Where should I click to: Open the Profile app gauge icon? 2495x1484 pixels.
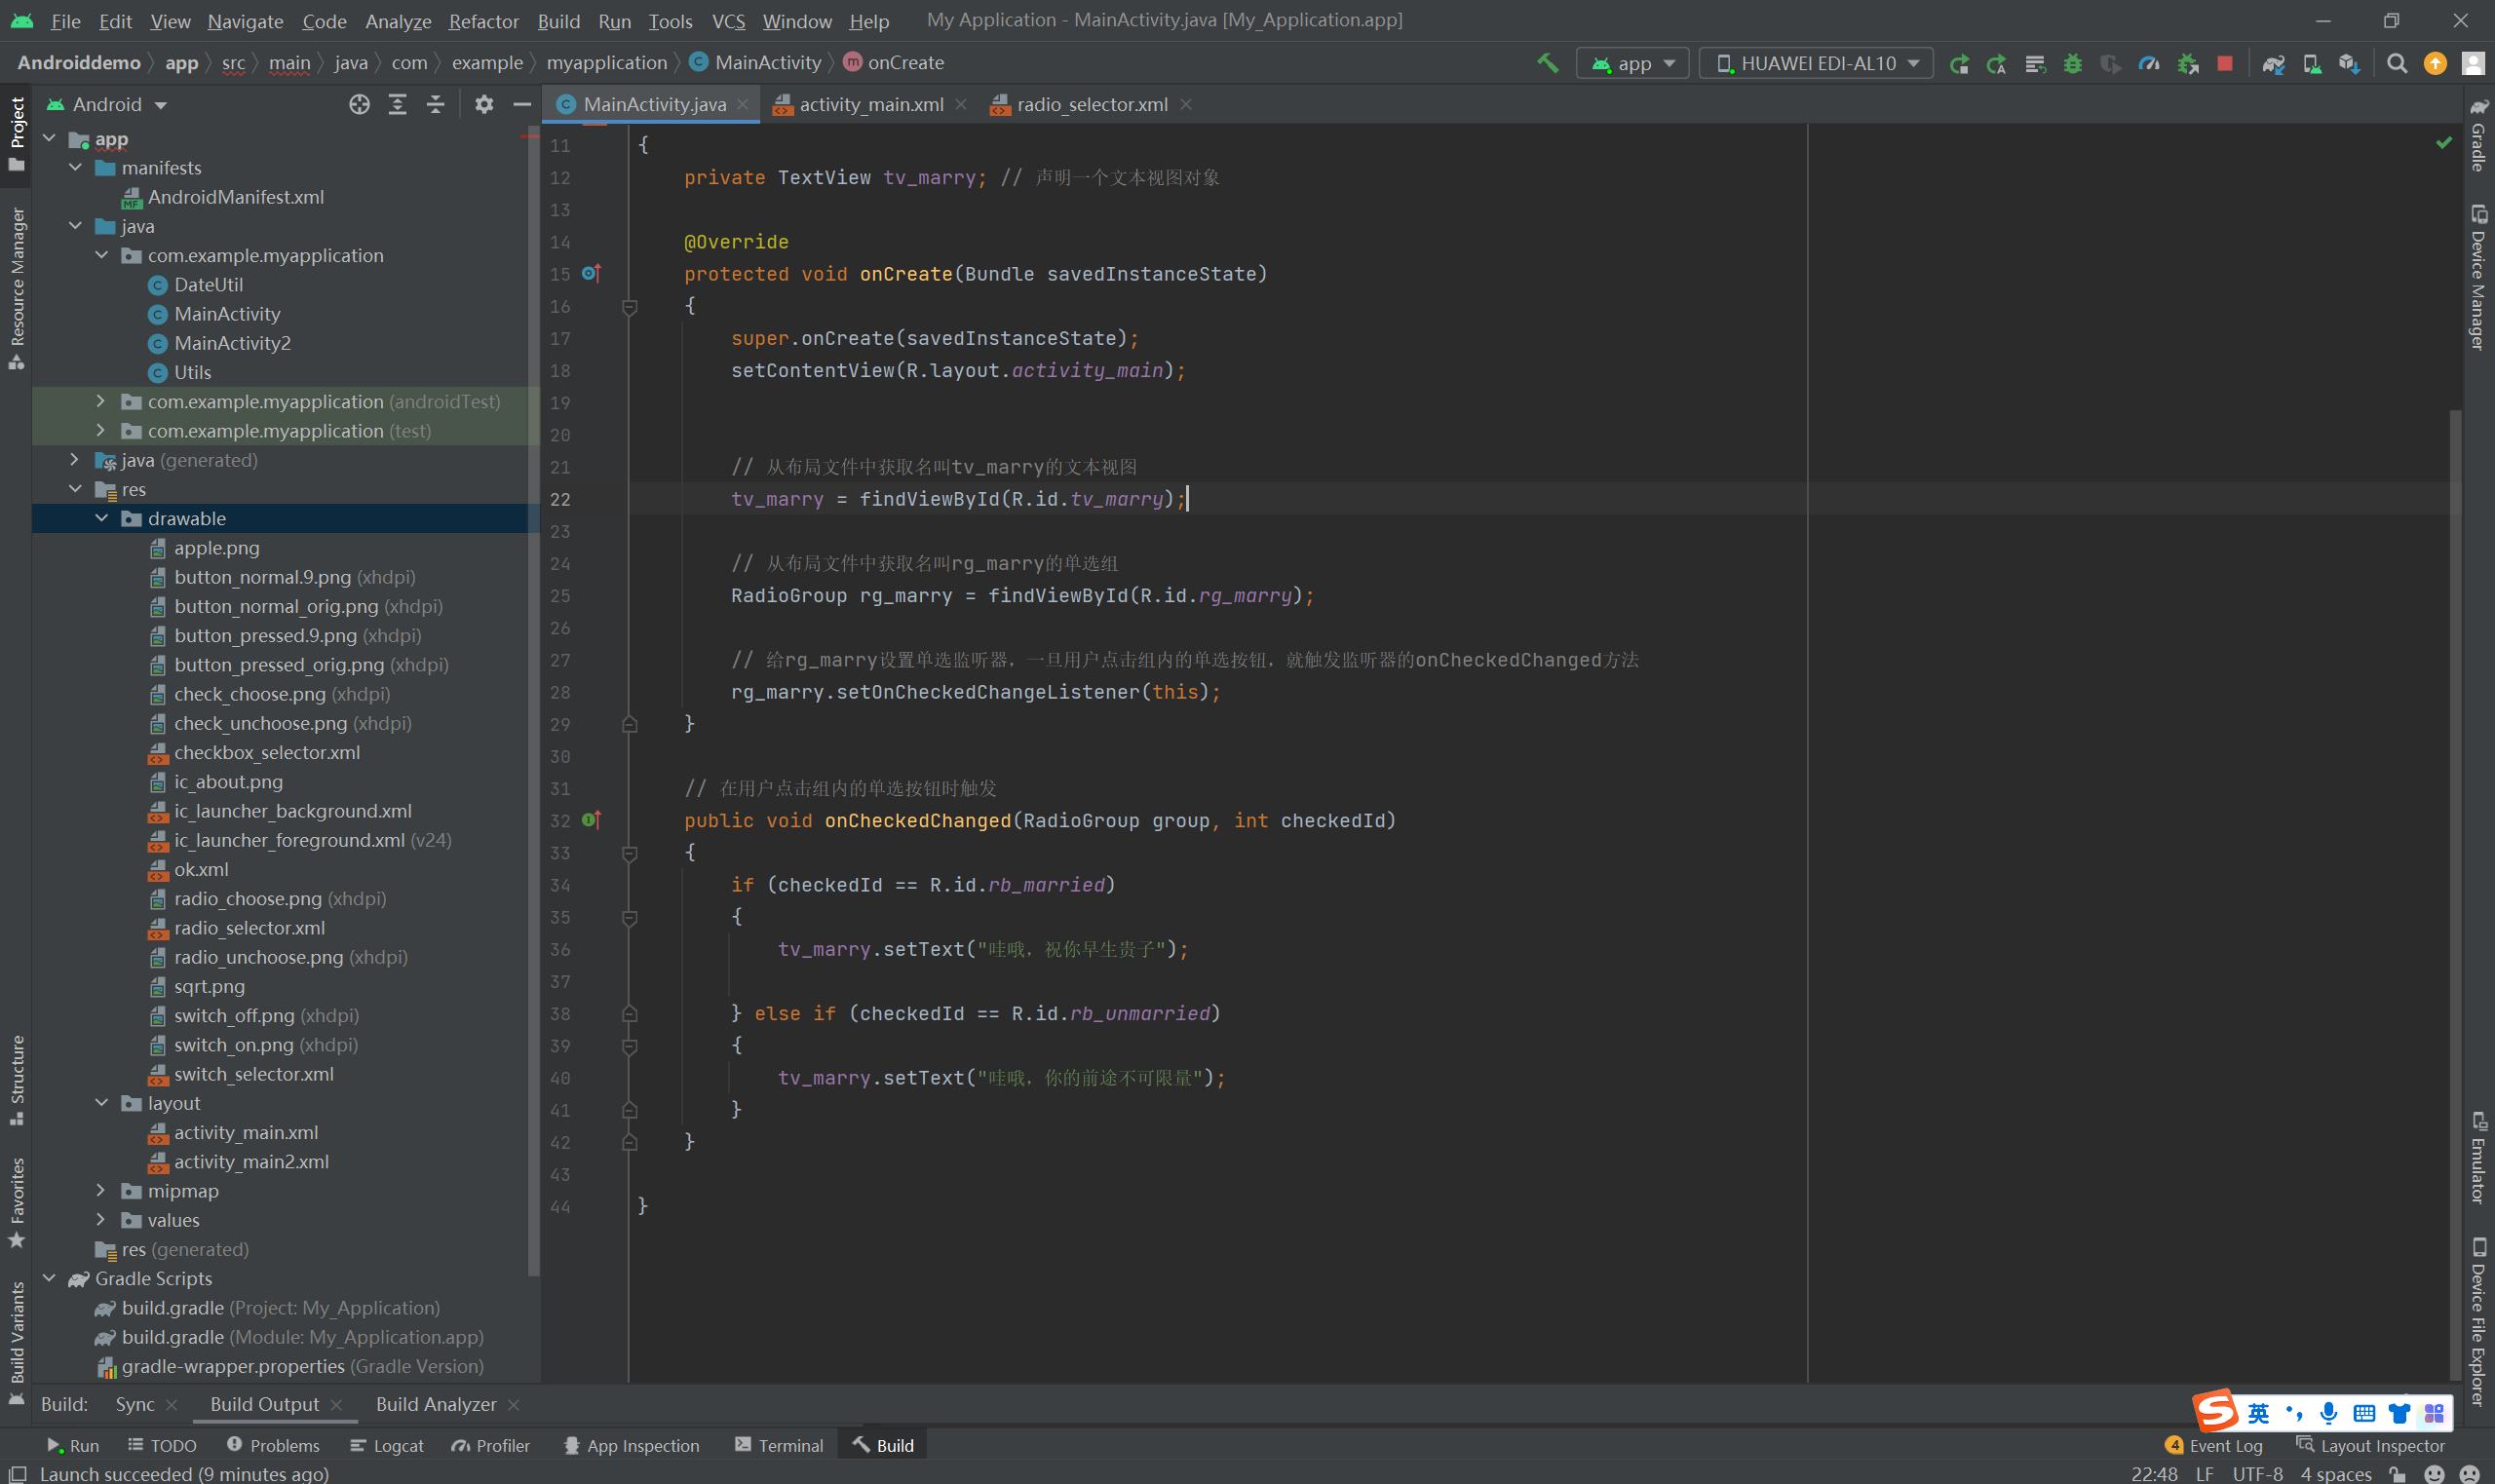point(2148,63)
